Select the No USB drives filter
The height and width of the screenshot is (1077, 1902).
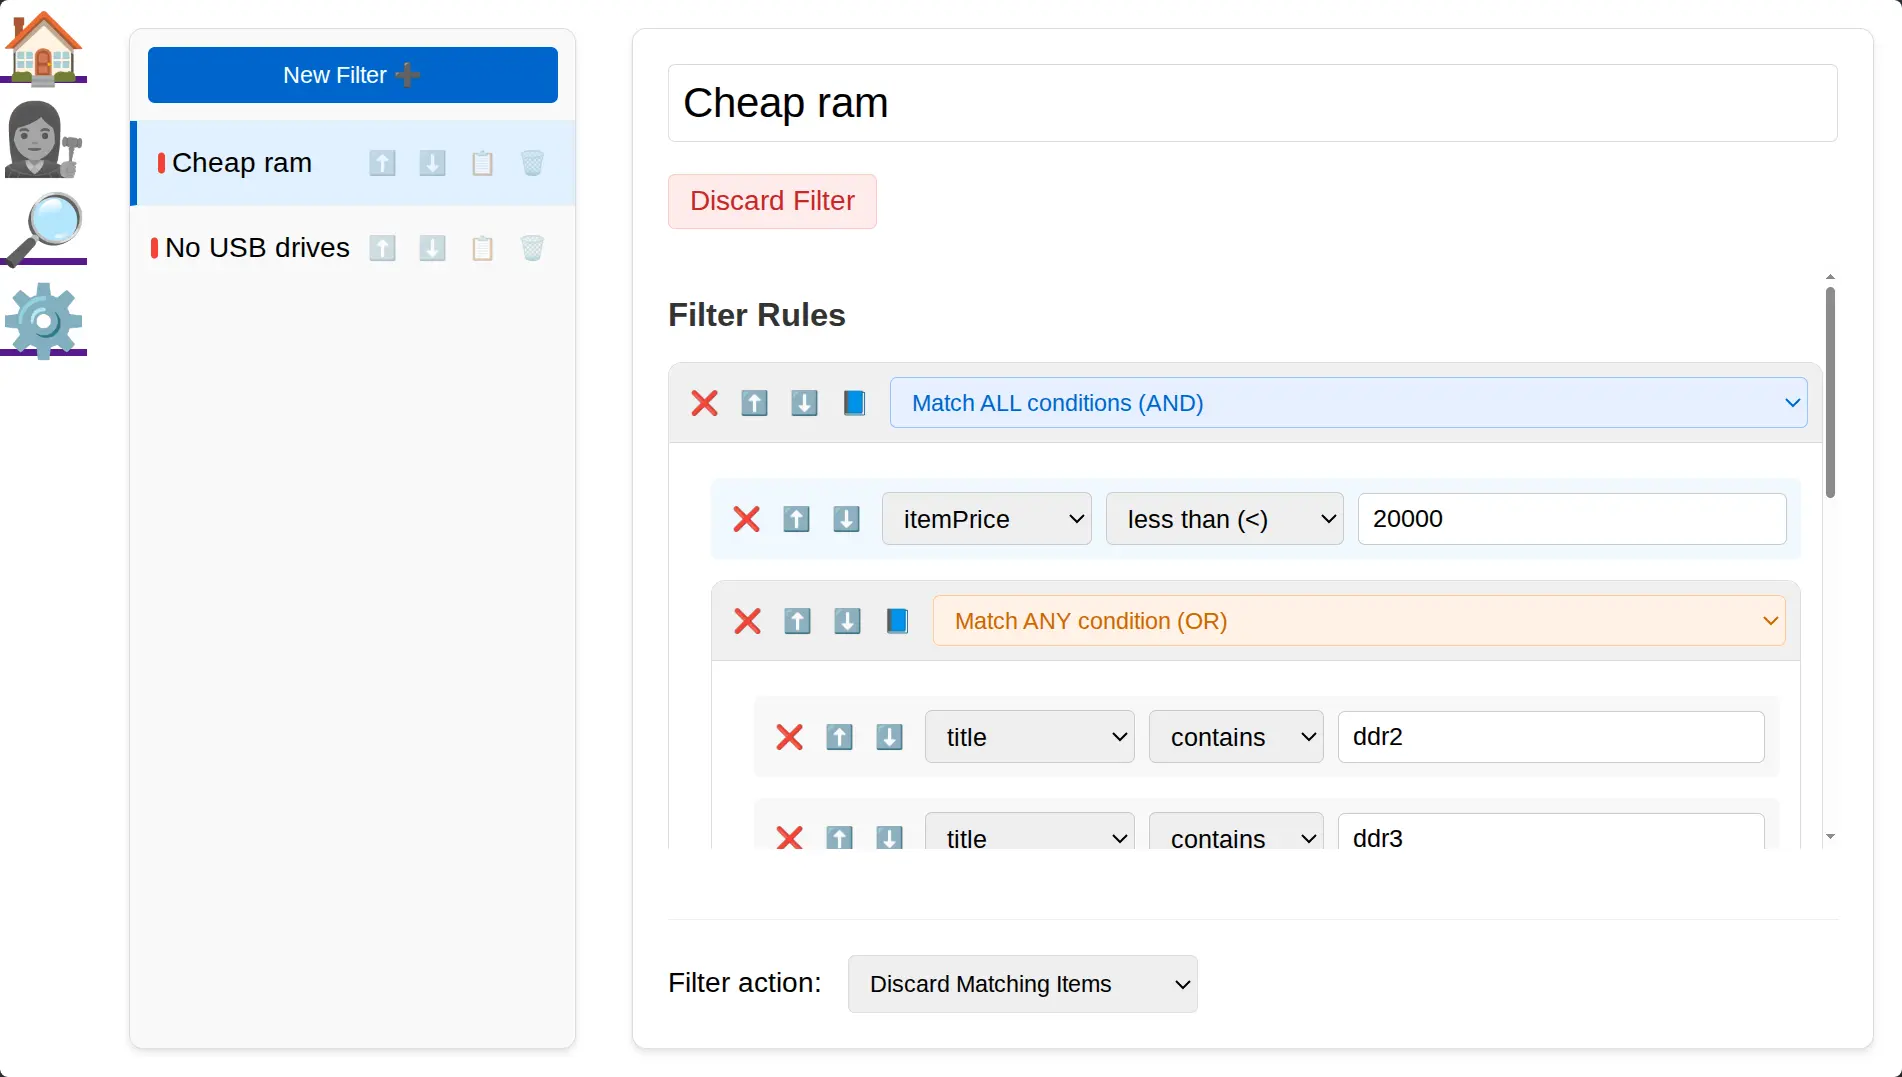(x=257, y=248)
